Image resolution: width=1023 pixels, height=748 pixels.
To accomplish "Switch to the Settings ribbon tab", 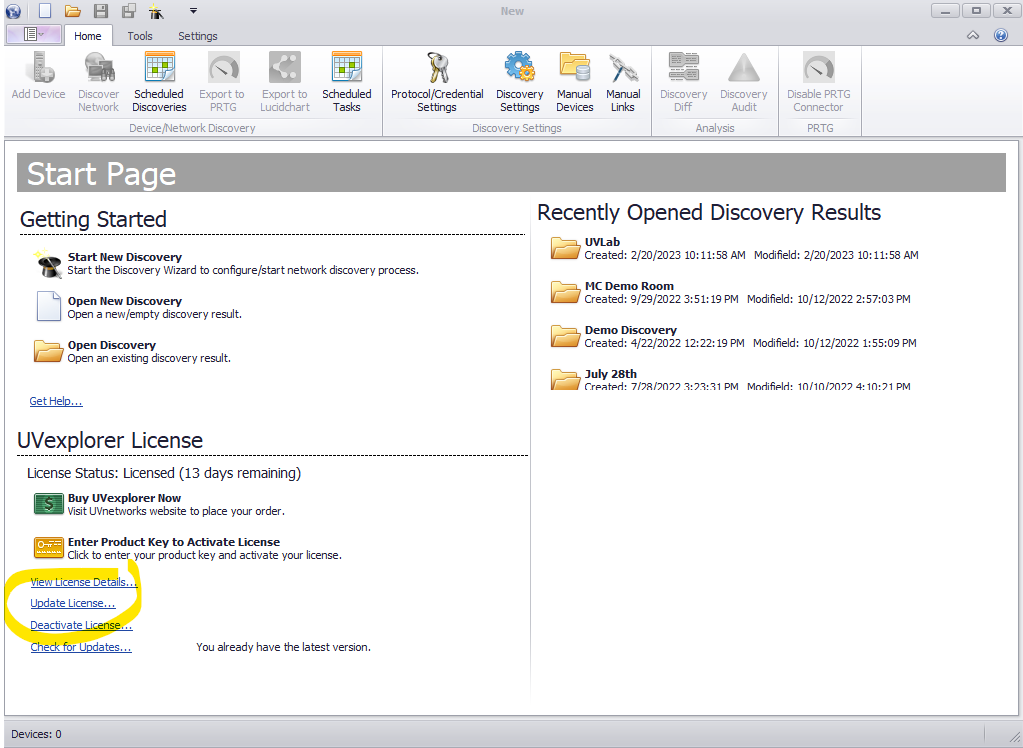I will click(x=198, y=36).
